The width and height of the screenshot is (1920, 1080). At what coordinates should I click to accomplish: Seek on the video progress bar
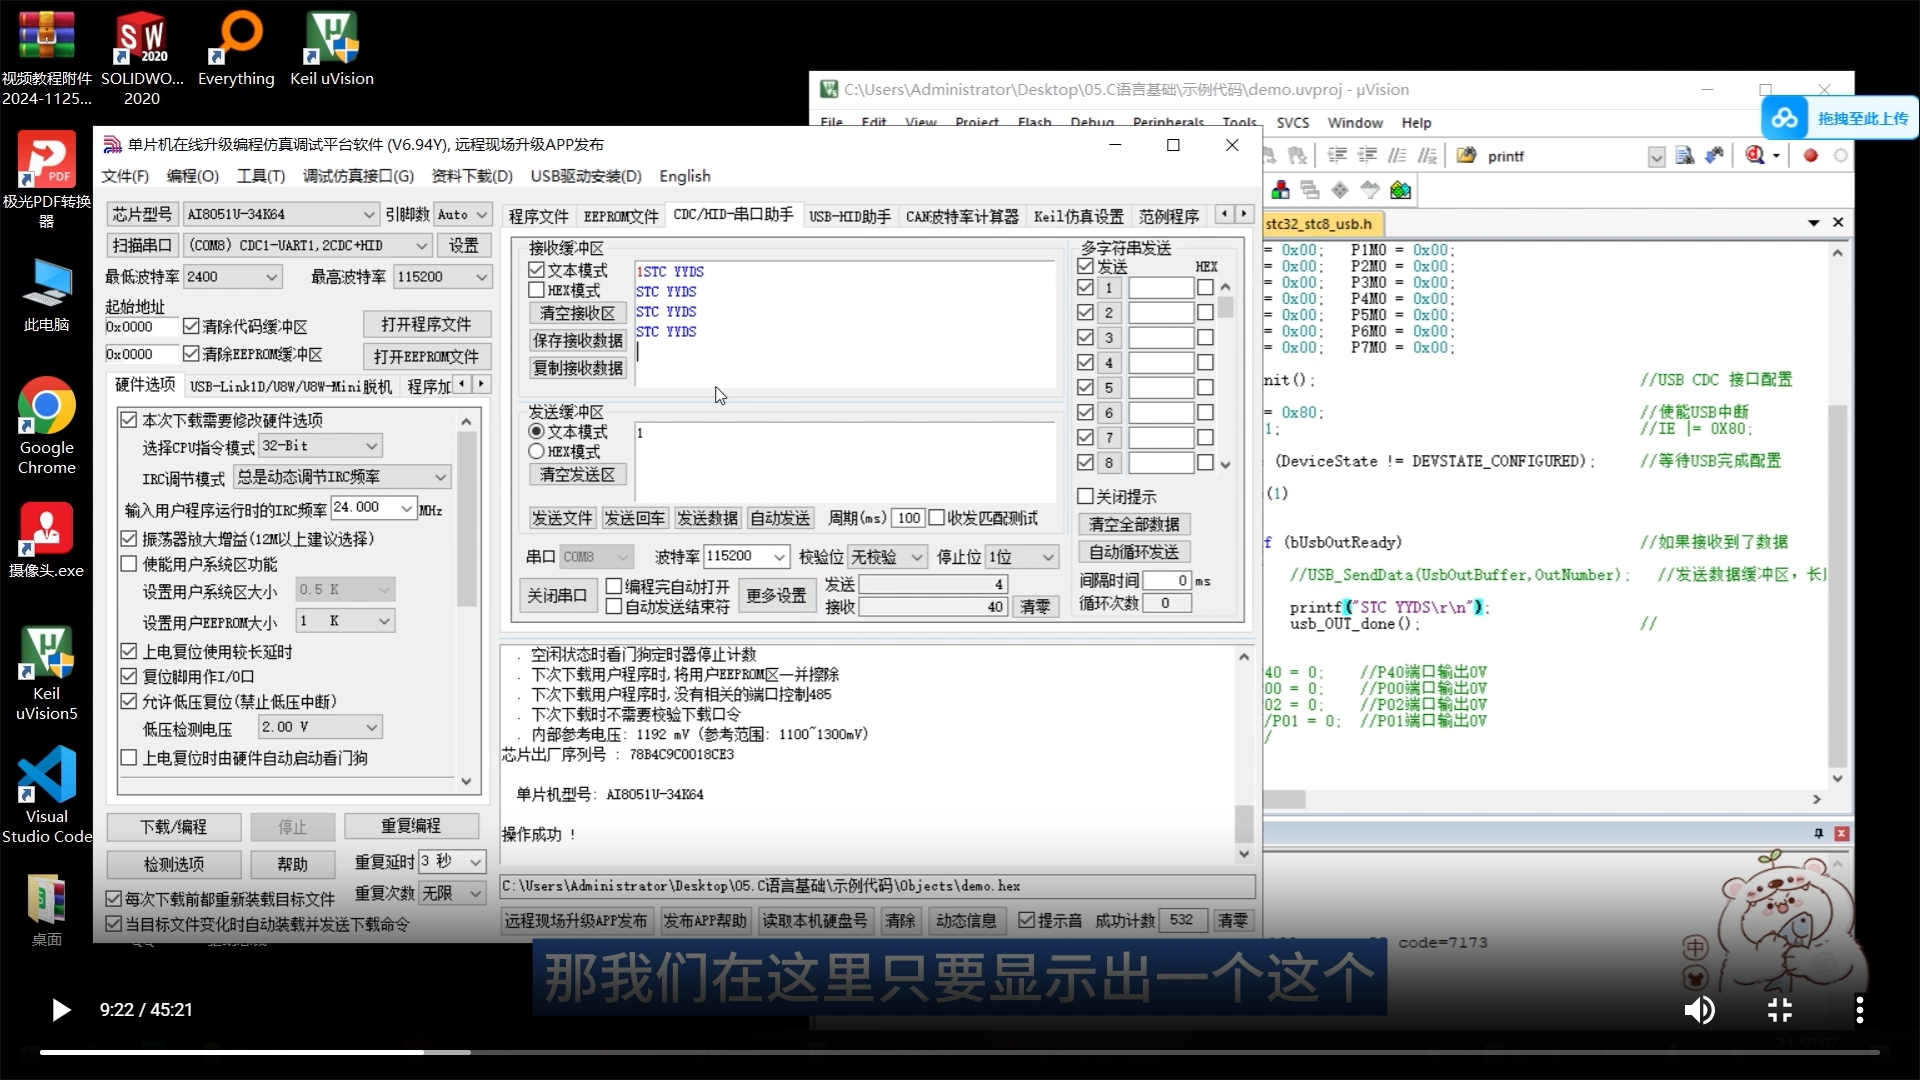click(x=960, y=1051)
